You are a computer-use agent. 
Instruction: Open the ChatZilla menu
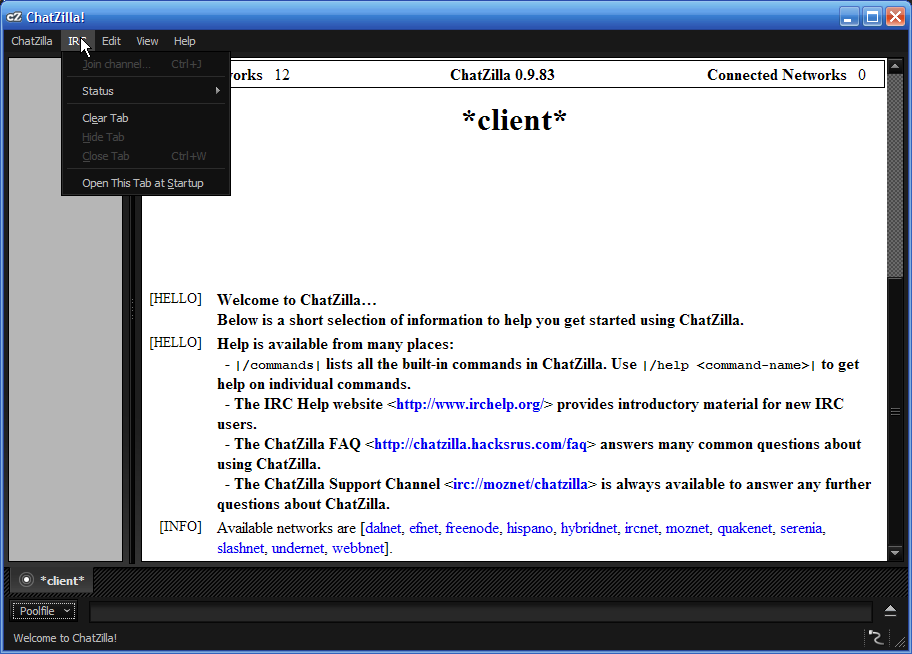[32, 41]
